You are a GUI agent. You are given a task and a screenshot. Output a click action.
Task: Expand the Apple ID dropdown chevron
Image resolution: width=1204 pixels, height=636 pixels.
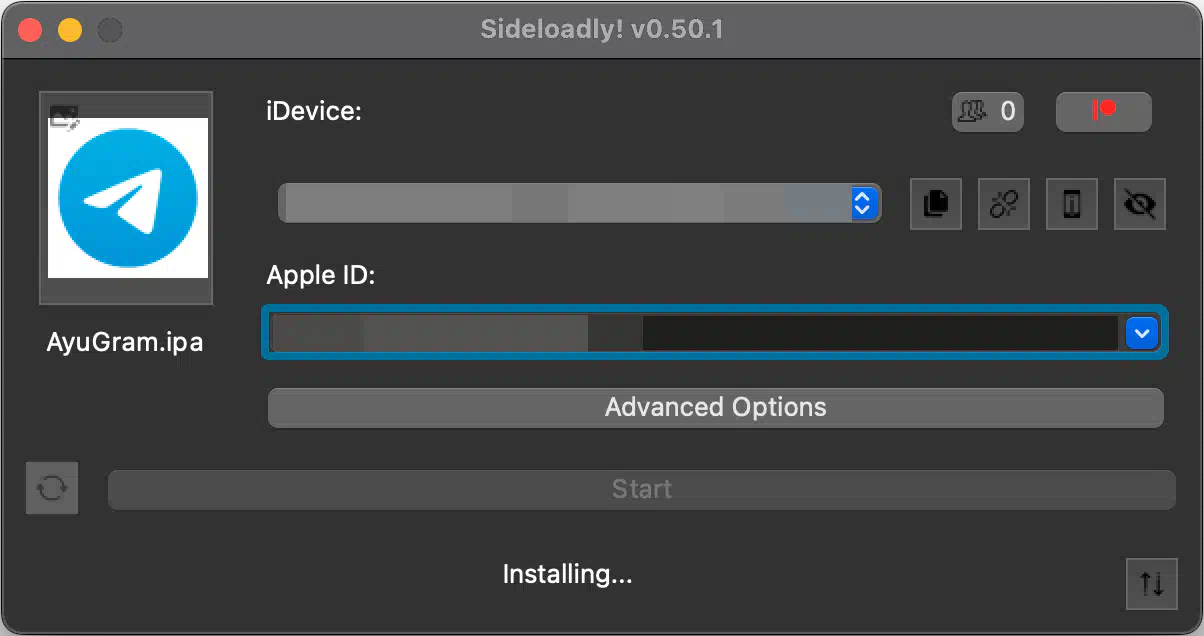pyautogui.click(x=1141, y=333)
